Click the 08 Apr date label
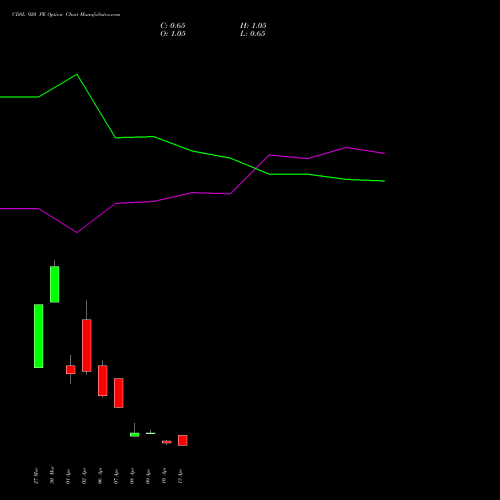This screenshot has width=500, height=500. point(132,476)
